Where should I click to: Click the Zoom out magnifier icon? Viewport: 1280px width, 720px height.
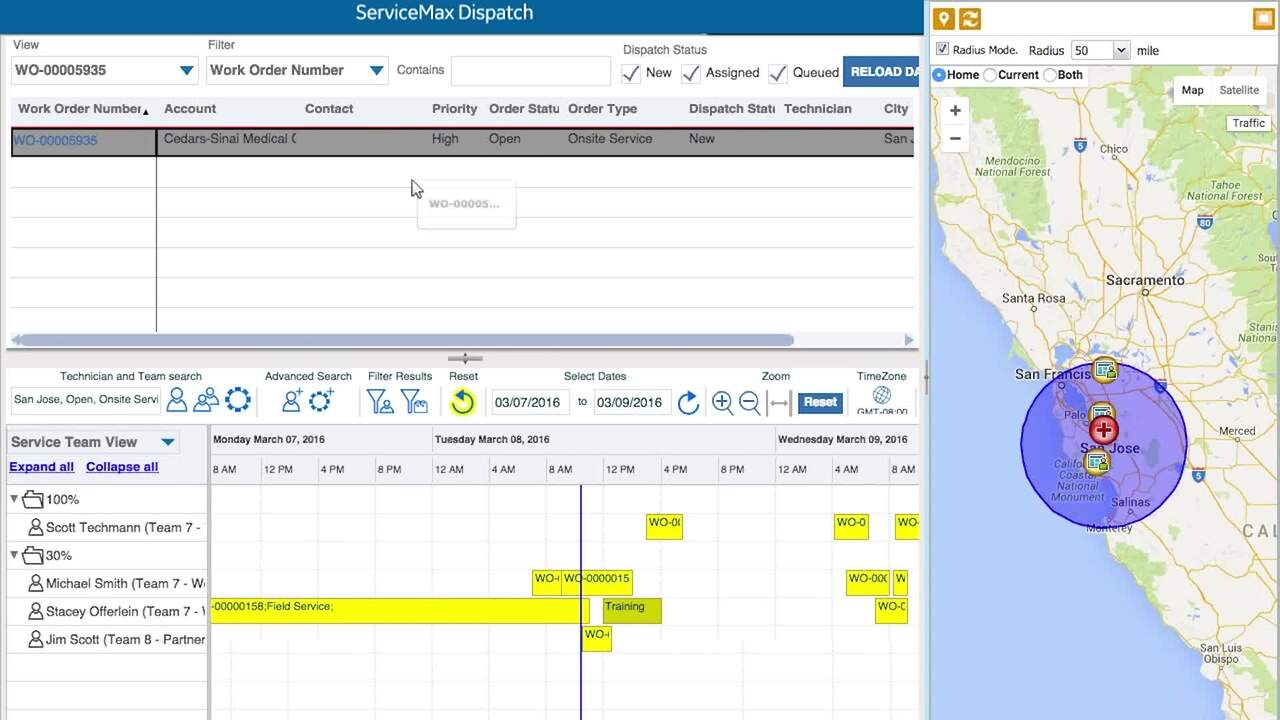(x=749, y=402)
